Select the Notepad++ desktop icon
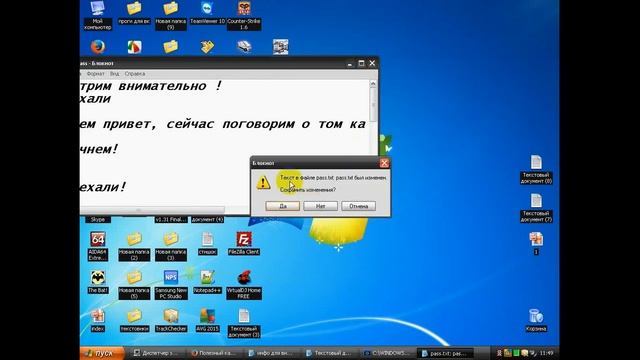The width and height of the screenshot is (640, 360). [x=207, y=282]
